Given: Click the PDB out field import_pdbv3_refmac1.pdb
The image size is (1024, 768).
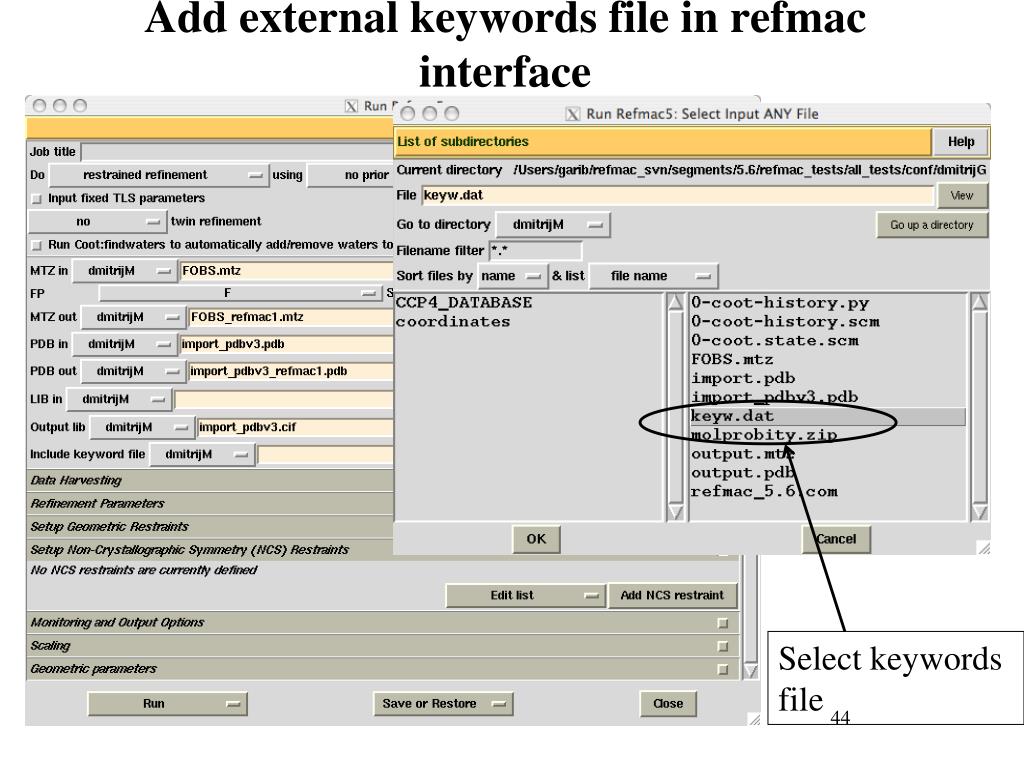Looking at the screenshot, I should 291,372.
